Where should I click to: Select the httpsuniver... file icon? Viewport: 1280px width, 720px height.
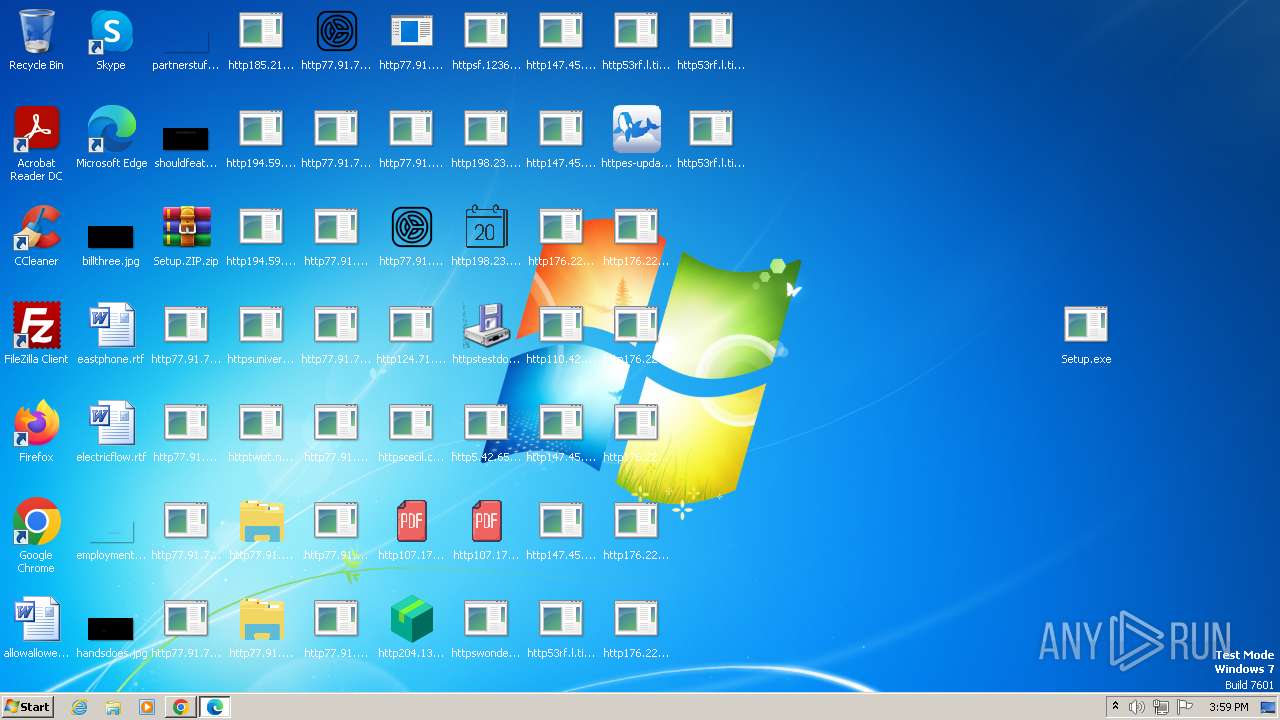point(261,335)
